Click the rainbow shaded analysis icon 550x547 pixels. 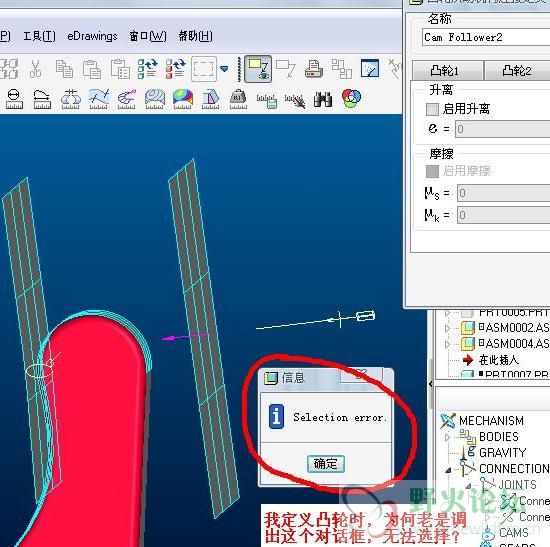[x=182, y=99]
